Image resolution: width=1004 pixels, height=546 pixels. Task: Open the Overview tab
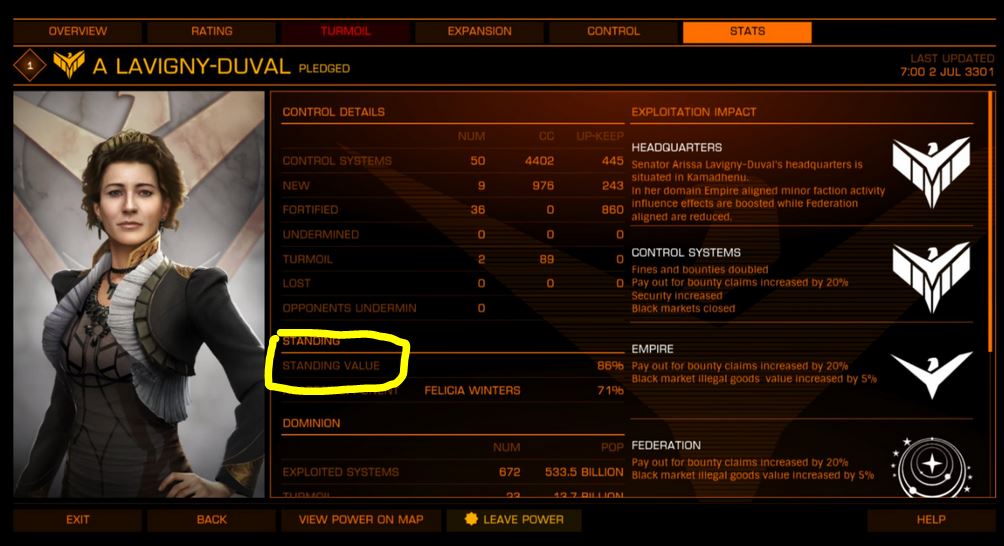click(77, 31)
